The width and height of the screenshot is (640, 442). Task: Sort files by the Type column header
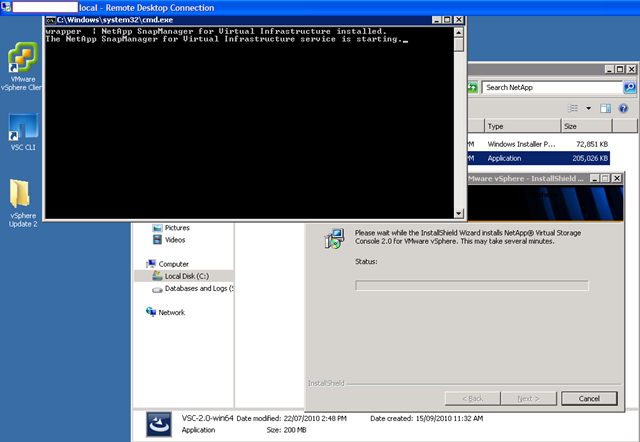(523, 126)
